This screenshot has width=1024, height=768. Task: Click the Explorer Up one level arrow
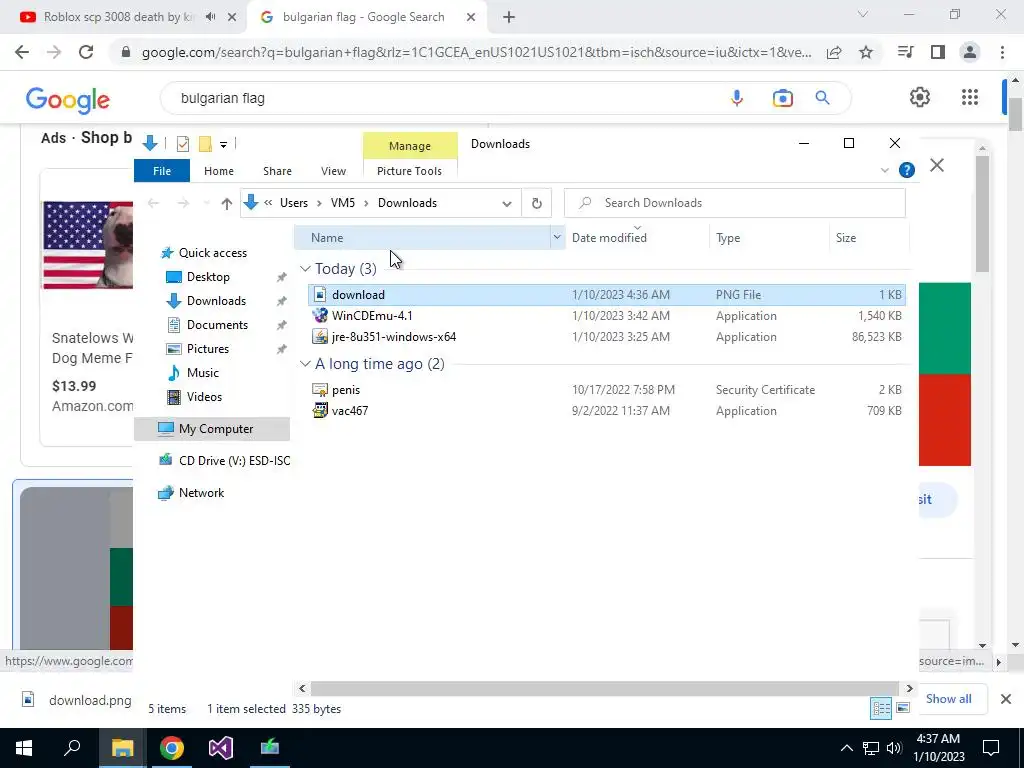coord(227,203)
